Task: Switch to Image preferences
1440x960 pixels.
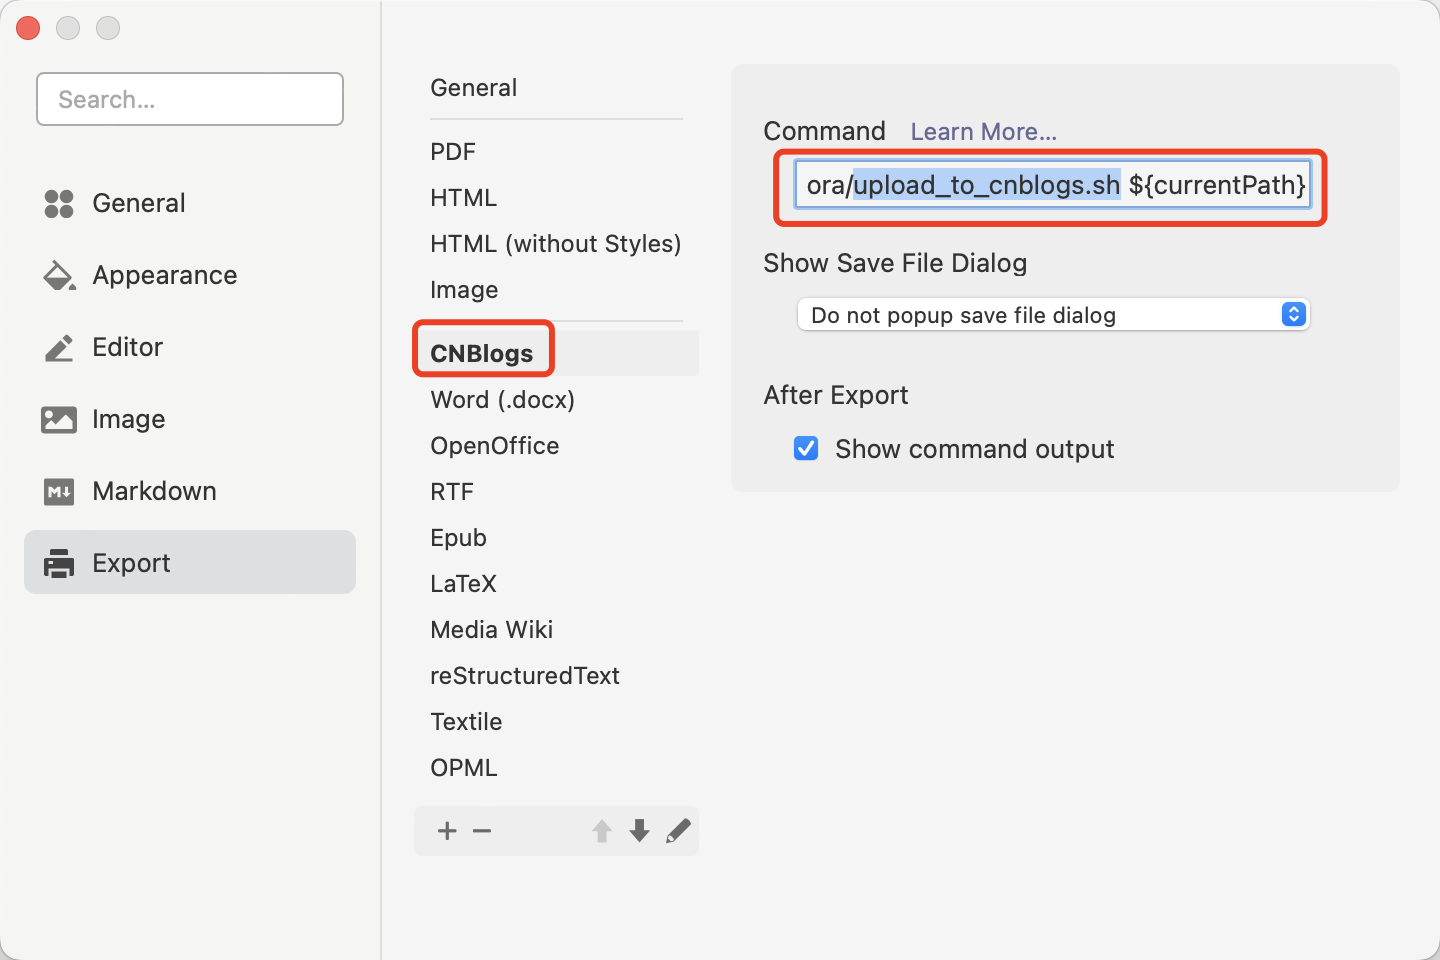Action: [190, 419]
